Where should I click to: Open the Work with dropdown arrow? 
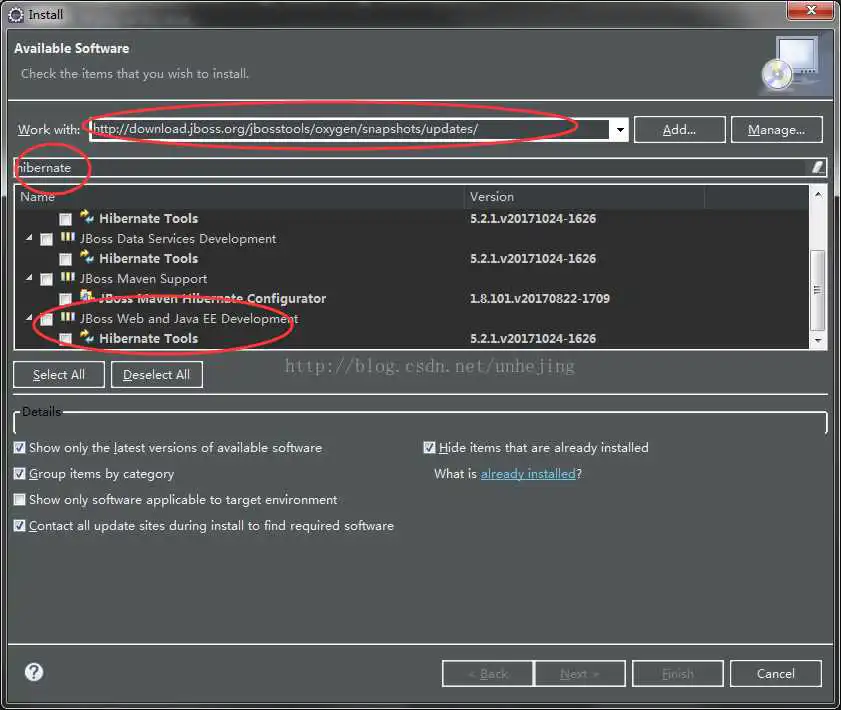coord(619,129)
